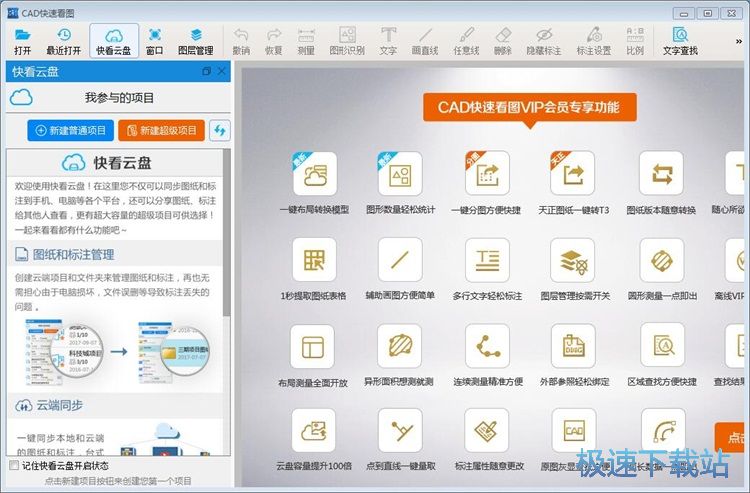Select the 画直线 draw line tool
Image resolution: width=750 pixels, height=493 pixels.
pos(425,41)
